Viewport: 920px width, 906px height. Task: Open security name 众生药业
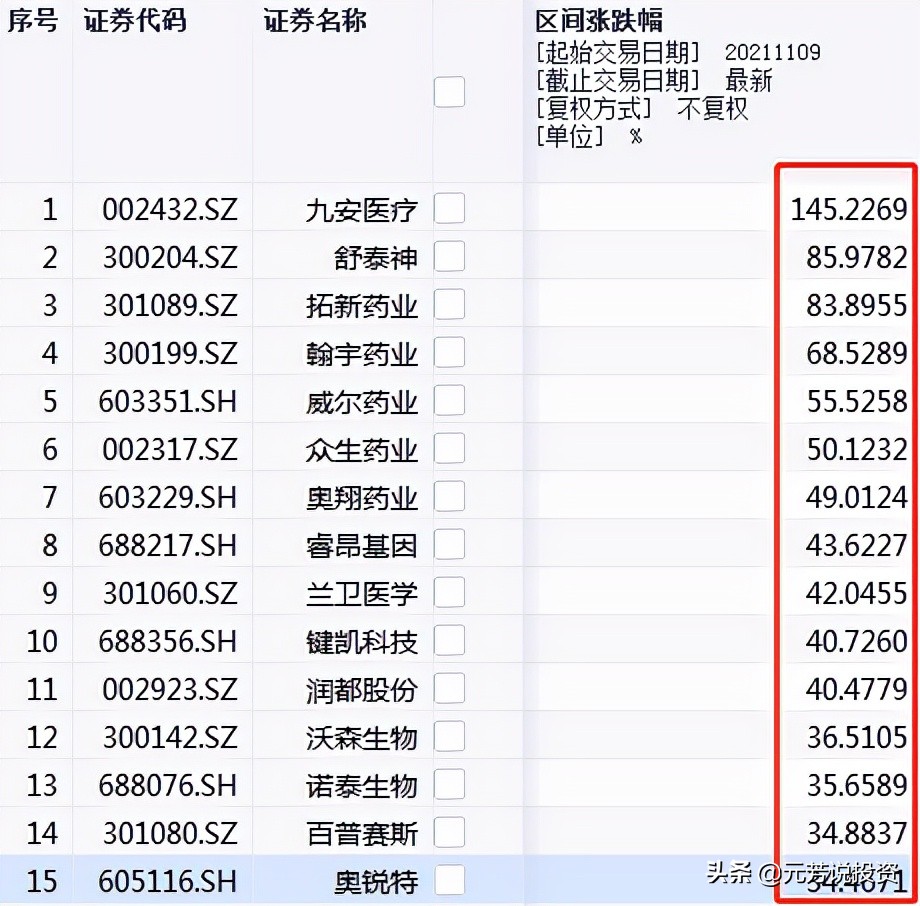point(361,451)
